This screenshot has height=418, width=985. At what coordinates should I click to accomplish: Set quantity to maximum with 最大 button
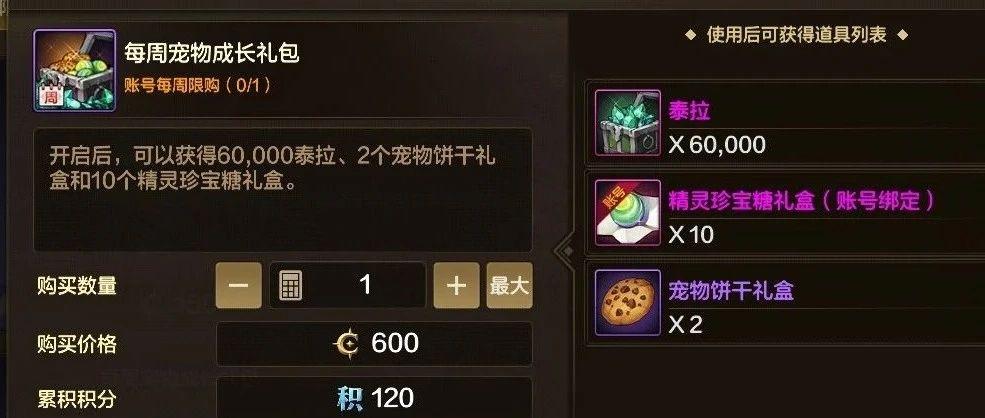(509, 285)
